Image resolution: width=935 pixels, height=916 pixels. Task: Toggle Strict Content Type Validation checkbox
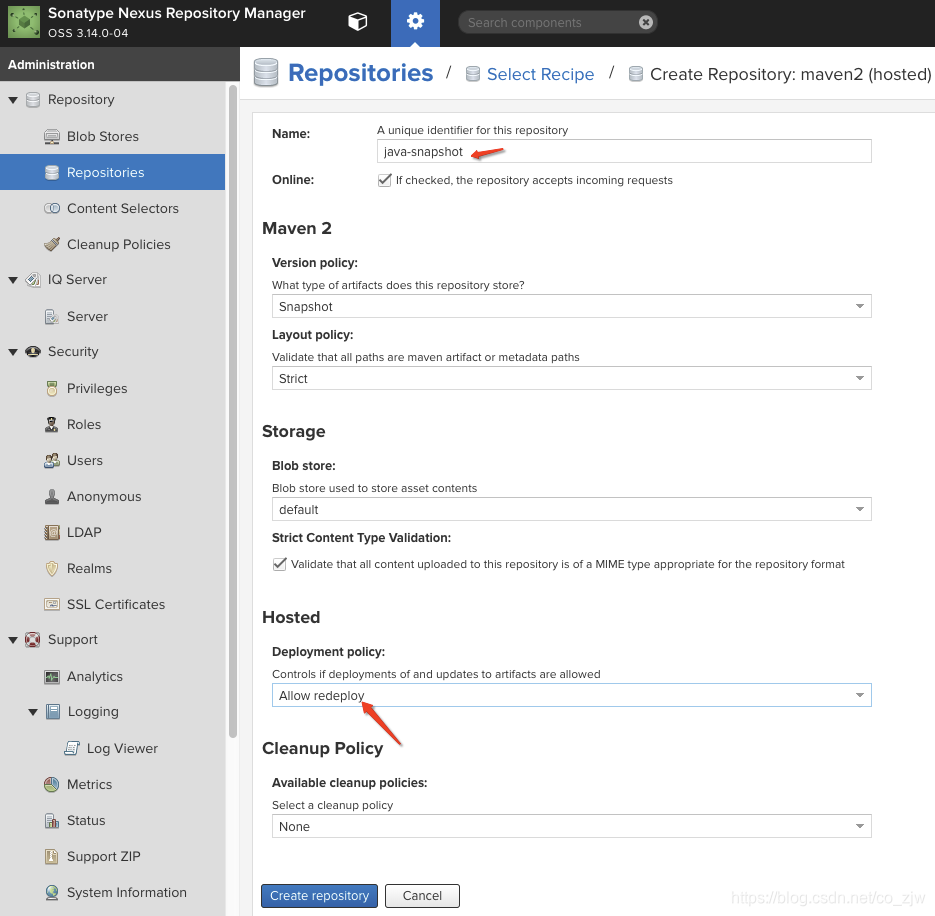pyautogui.click(x=279, y=564)
